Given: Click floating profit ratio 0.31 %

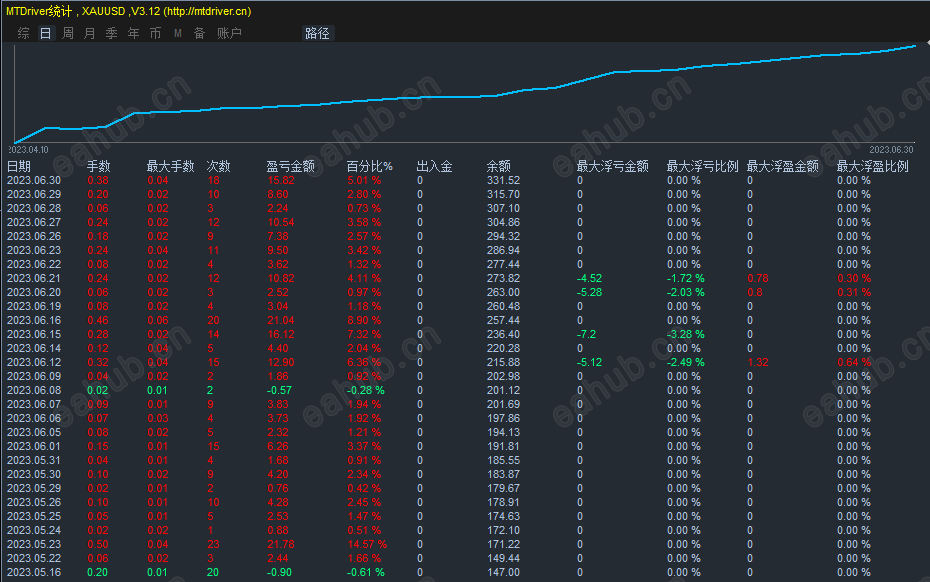Looking at the screenshot, I should [x=854, y=292].
